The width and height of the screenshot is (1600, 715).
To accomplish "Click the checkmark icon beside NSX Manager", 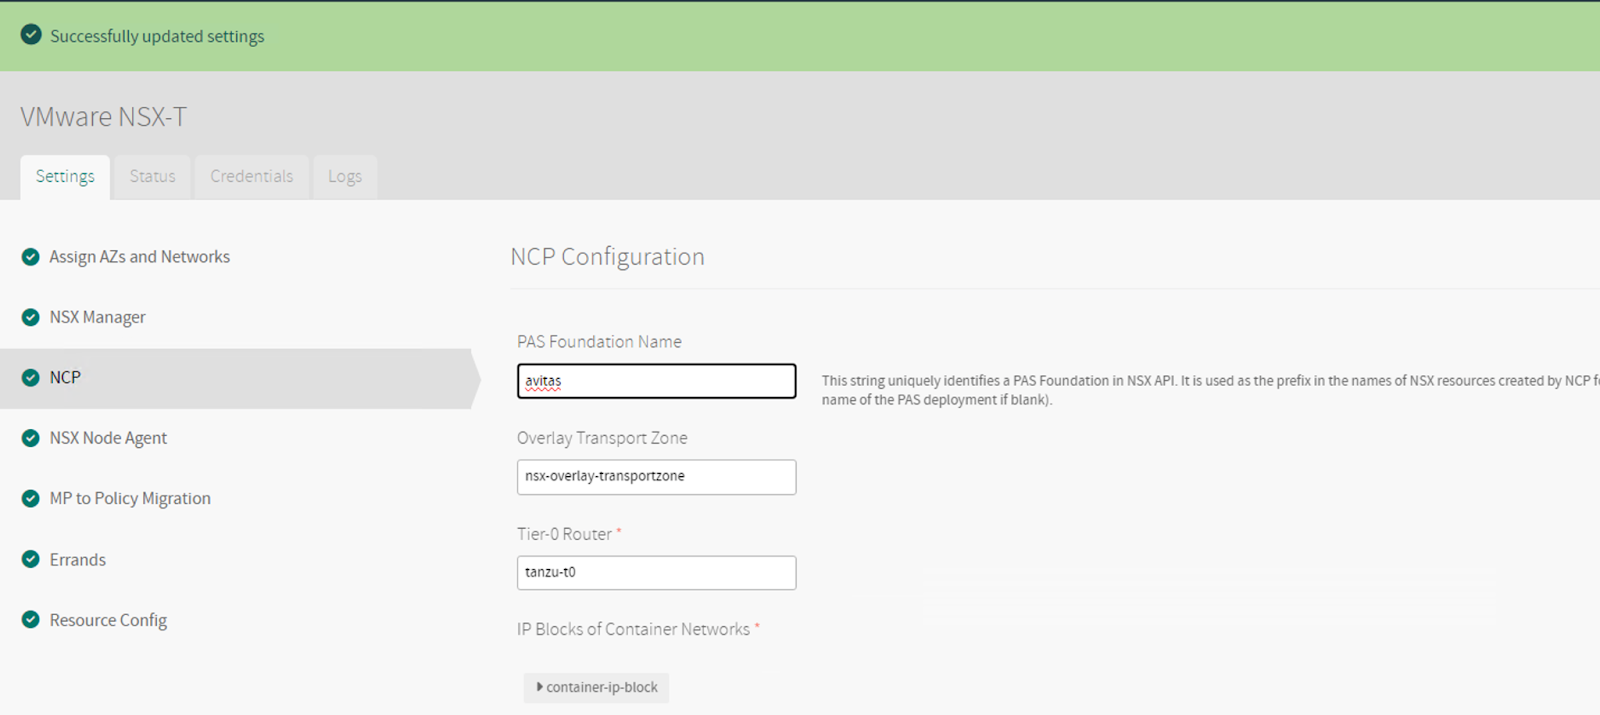I will point(31,317).
